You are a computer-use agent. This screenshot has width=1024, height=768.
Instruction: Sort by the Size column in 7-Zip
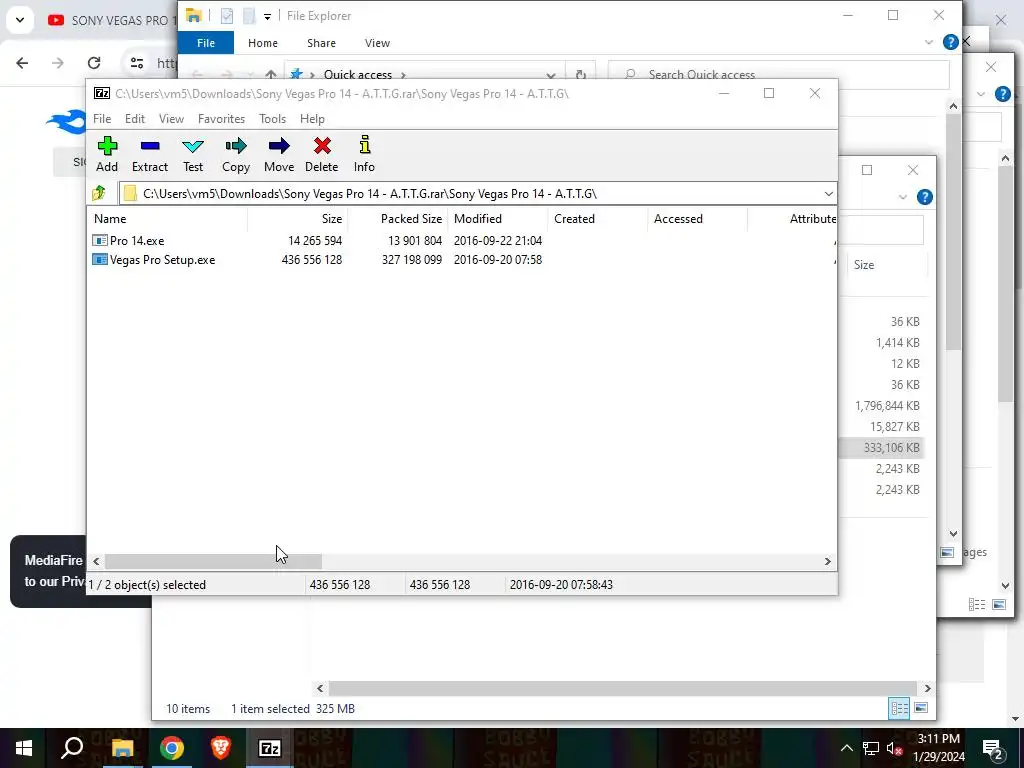tap(298, 219)
